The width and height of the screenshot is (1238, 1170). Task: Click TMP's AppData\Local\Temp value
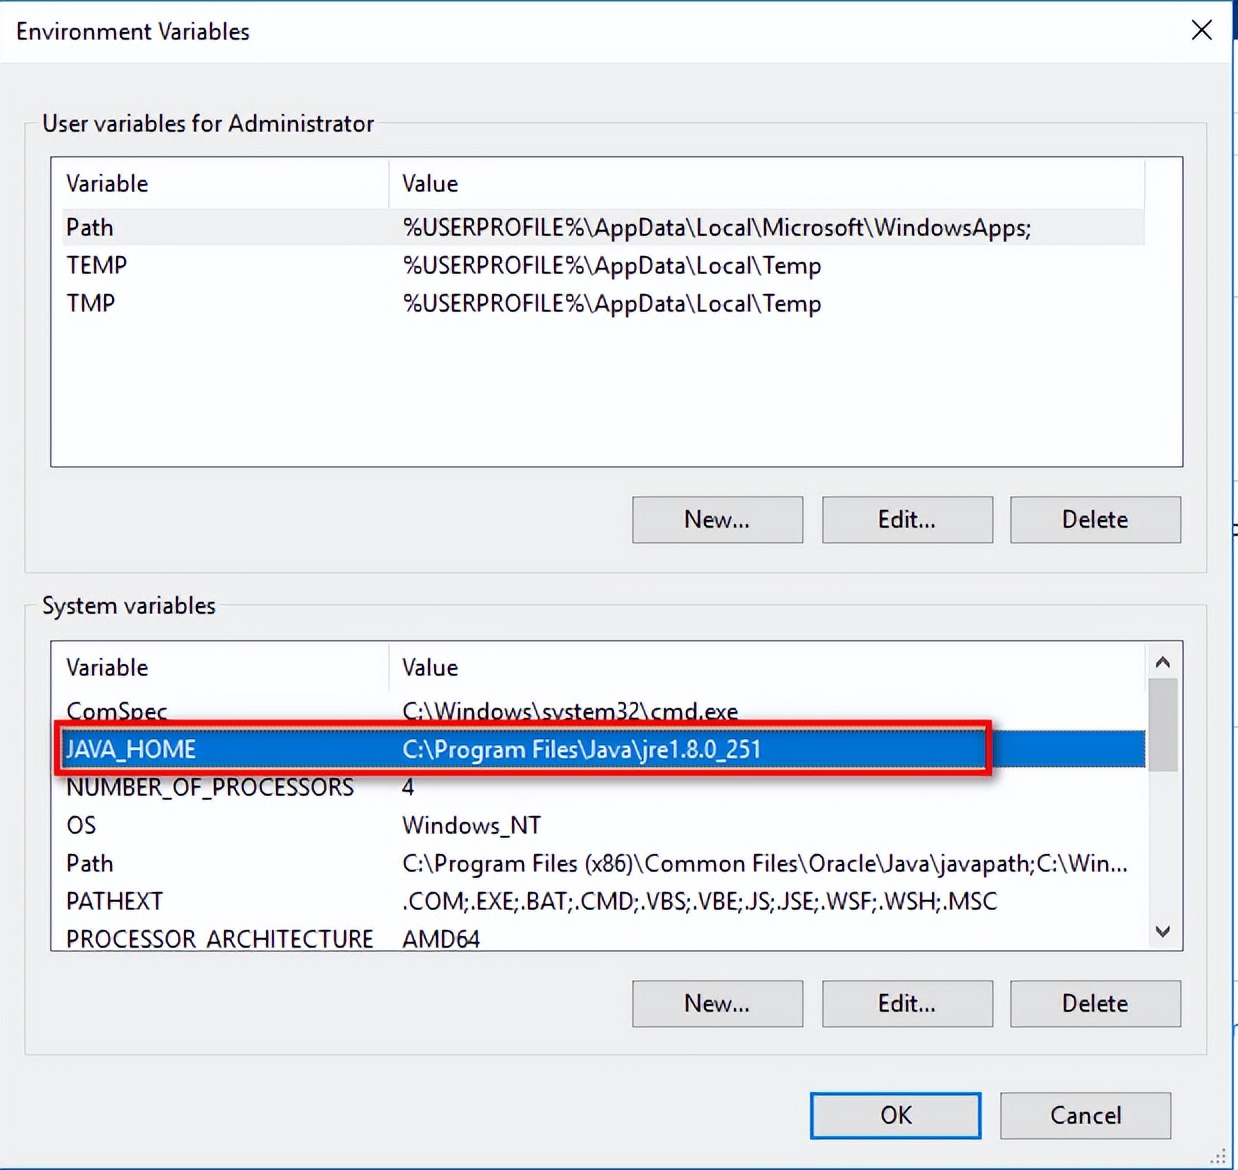pyautogui.click(x=612, y=303)
